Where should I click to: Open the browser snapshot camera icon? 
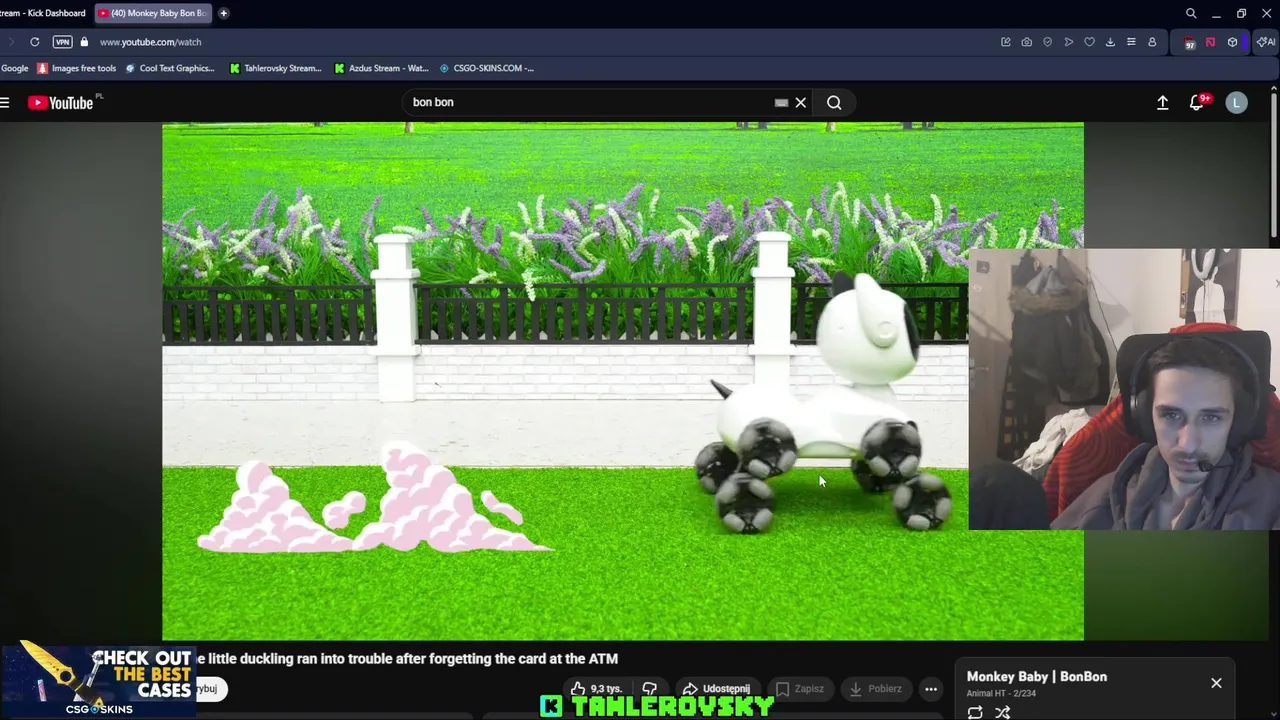click(x=1027, y=42)
